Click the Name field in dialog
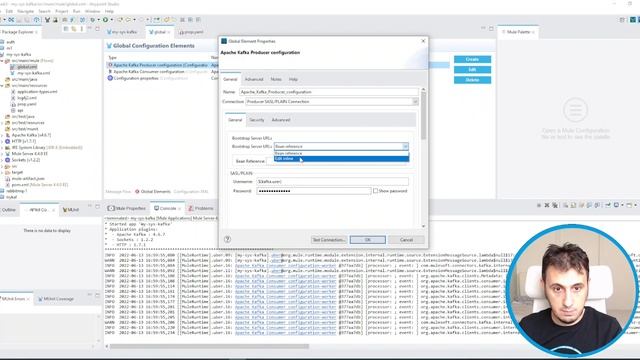Image resolution: width=640 pixels, height=360 pixels. point(329,92)
